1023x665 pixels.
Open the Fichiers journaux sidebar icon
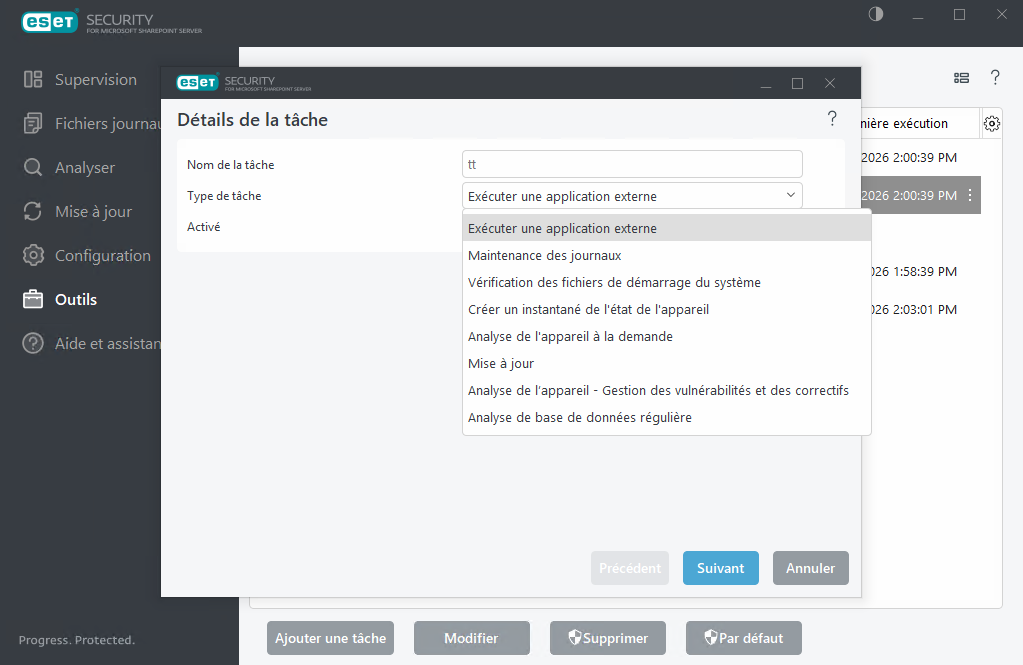click(33, 123)
